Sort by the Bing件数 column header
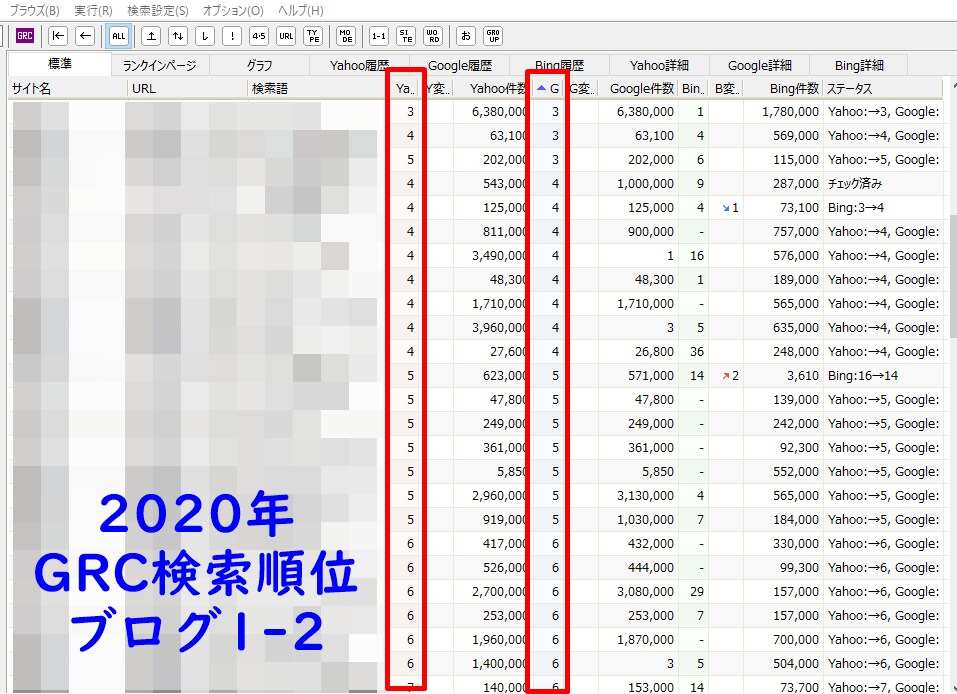The image size is (957, 694). point(783,89)
